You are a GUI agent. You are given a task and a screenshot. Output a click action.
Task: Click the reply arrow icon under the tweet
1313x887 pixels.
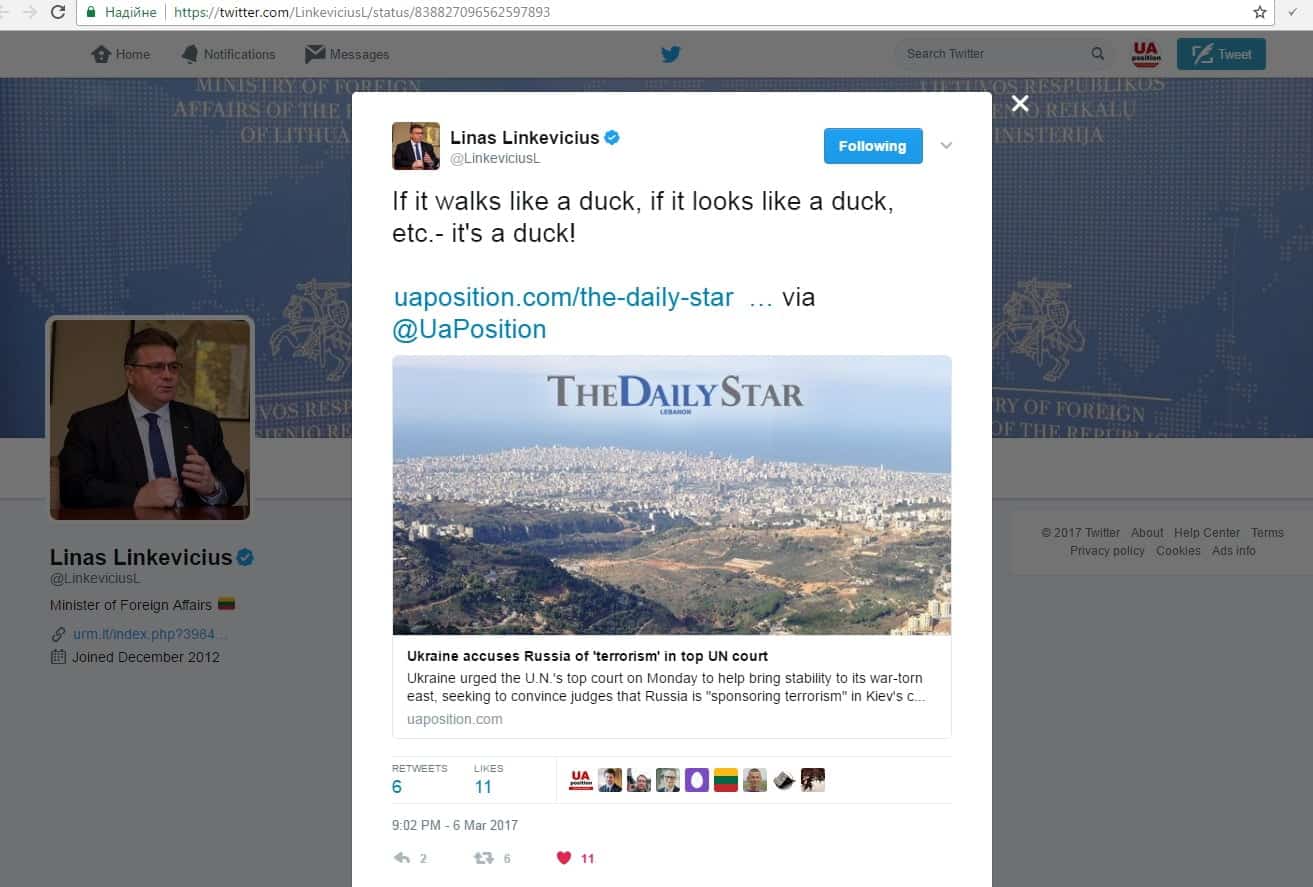pyautogui.click(x=402, y=858)
